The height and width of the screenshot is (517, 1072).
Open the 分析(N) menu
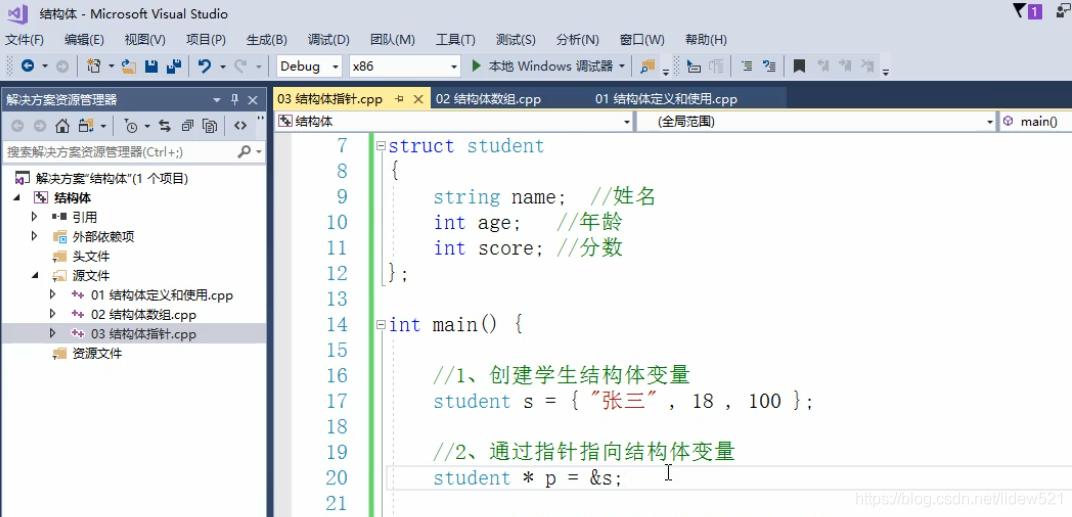point(578,40)
